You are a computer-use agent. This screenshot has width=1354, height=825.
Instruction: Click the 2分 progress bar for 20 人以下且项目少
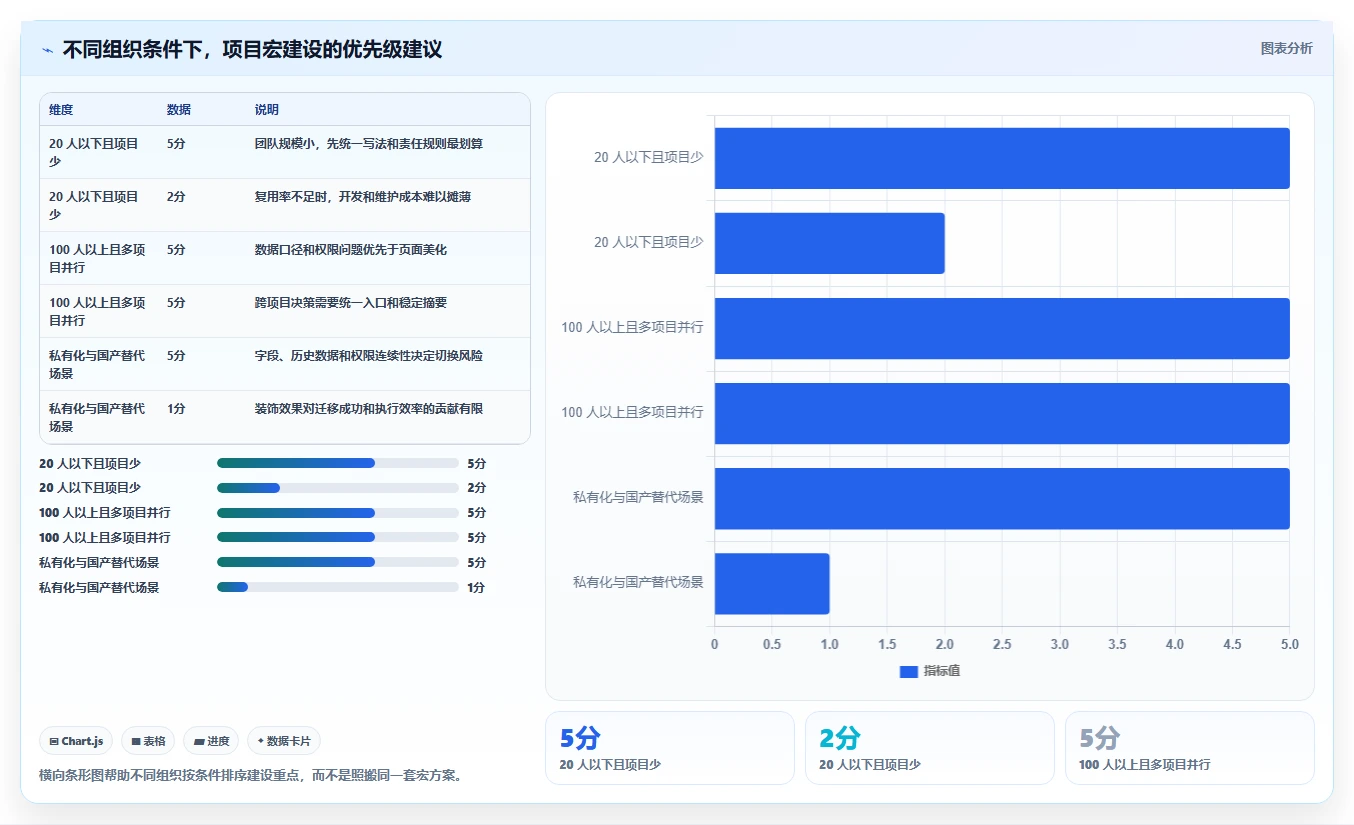(x=338, y=488)
